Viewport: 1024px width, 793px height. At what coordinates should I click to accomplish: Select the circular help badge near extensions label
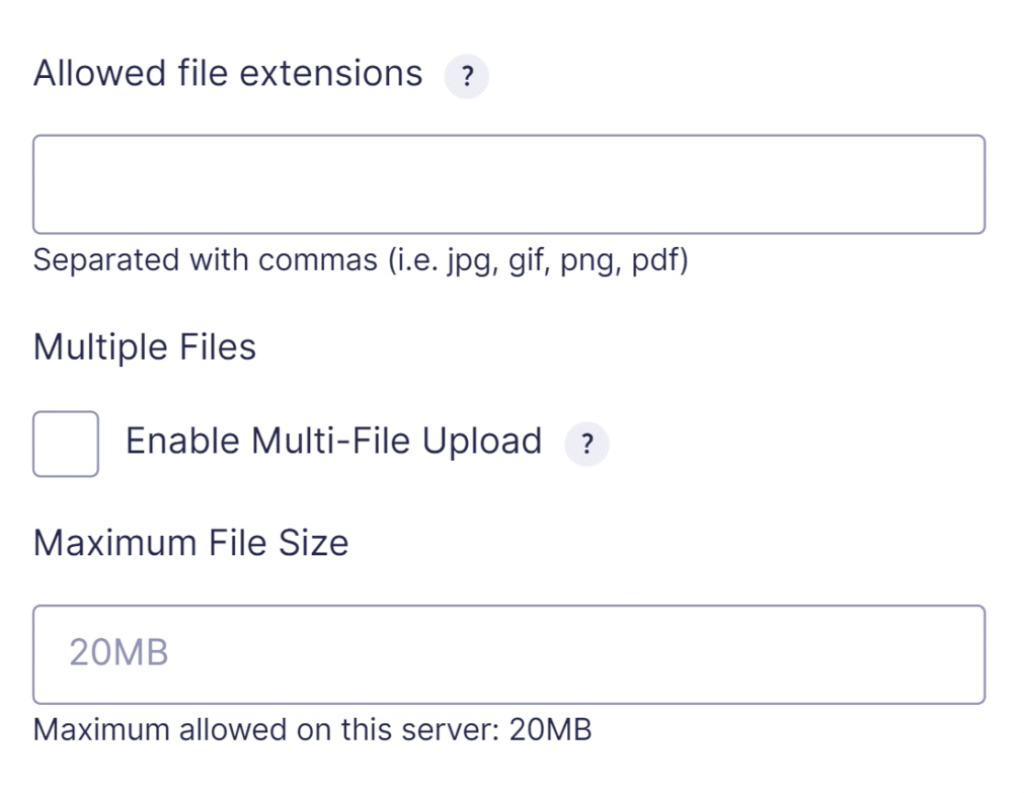466,76
